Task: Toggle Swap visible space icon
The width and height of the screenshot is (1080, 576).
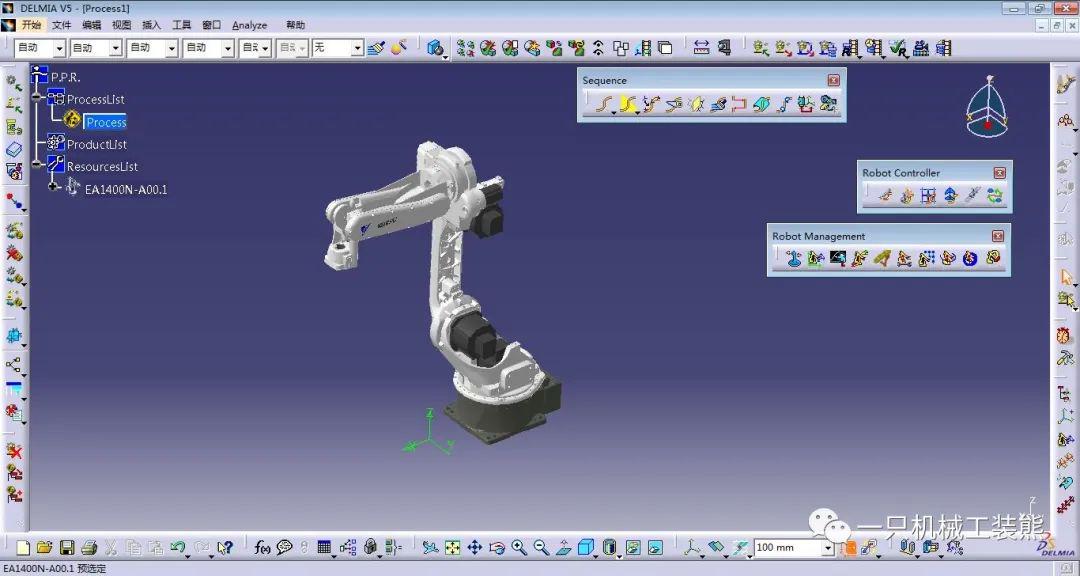Action: pos(655,548)
